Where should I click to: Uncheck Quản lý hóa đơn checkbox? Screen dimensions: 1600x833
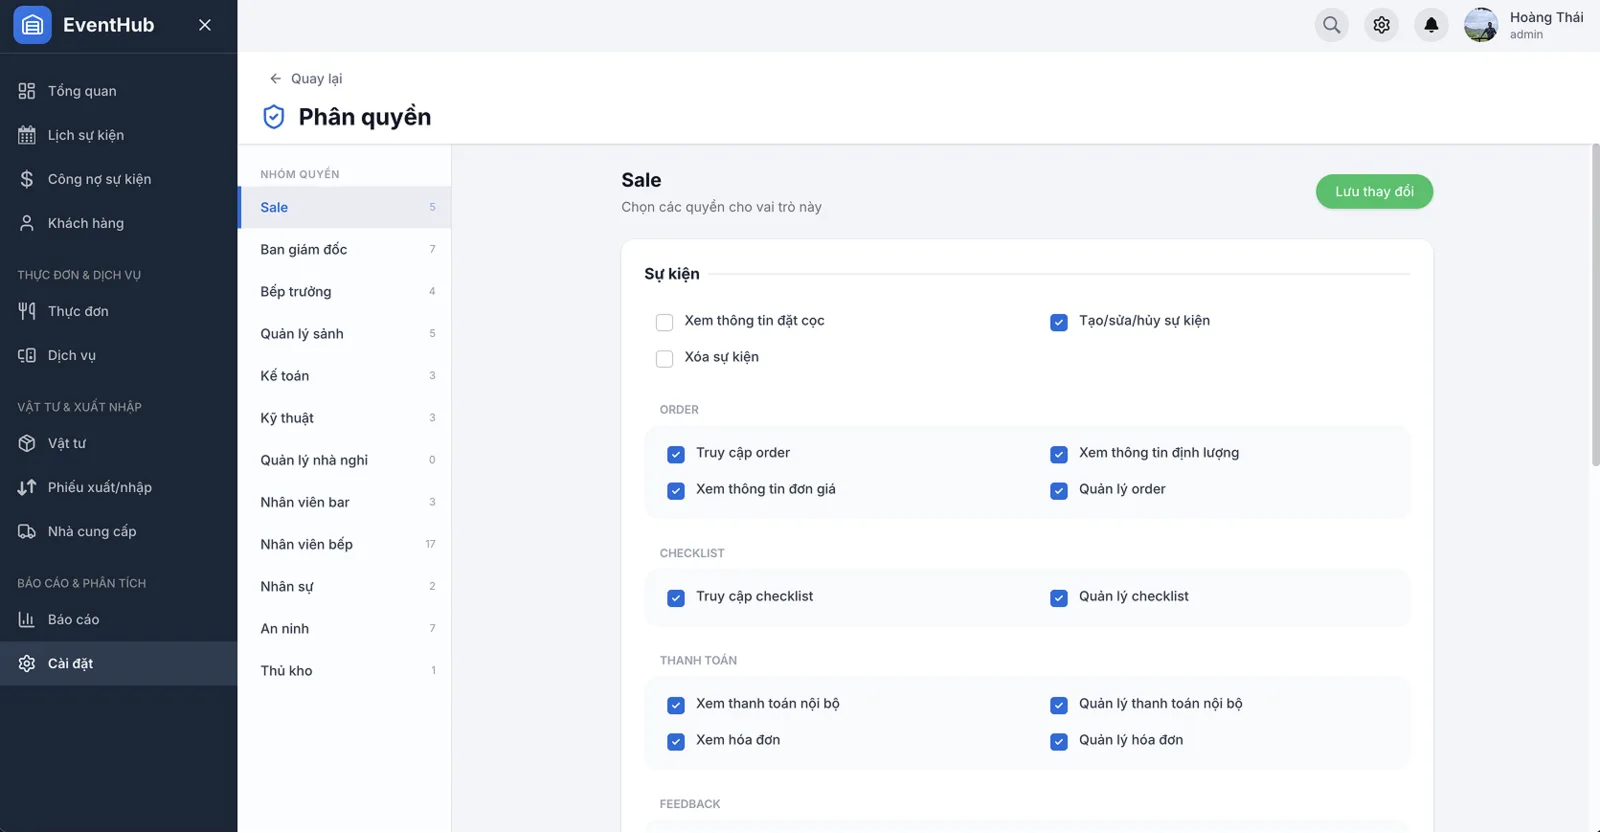point(1058,741)
